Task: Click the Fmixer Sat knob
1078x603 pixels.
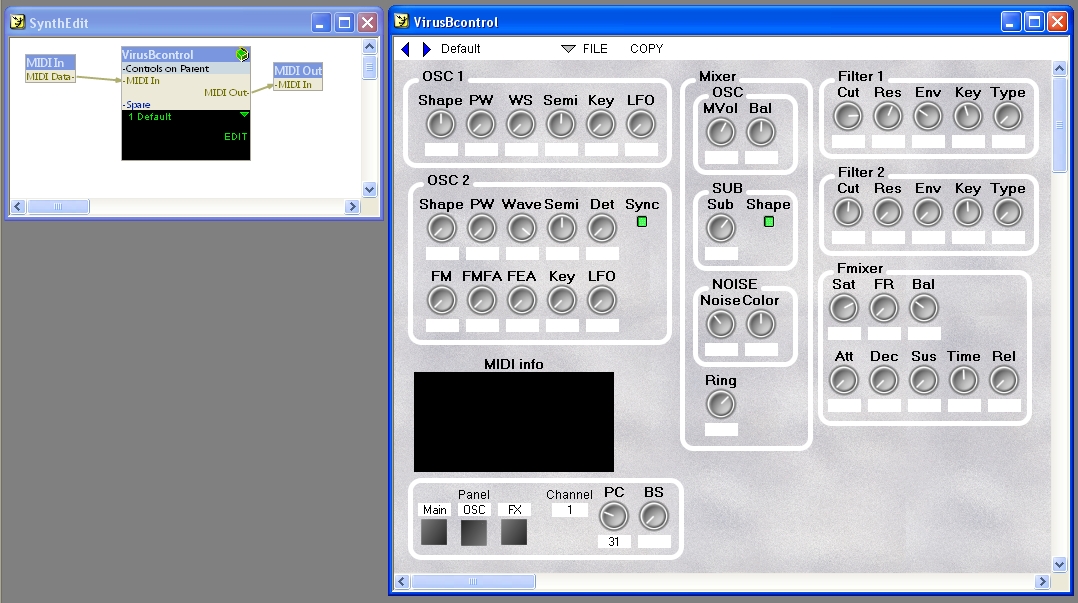Action: click(x=844, y=309)
